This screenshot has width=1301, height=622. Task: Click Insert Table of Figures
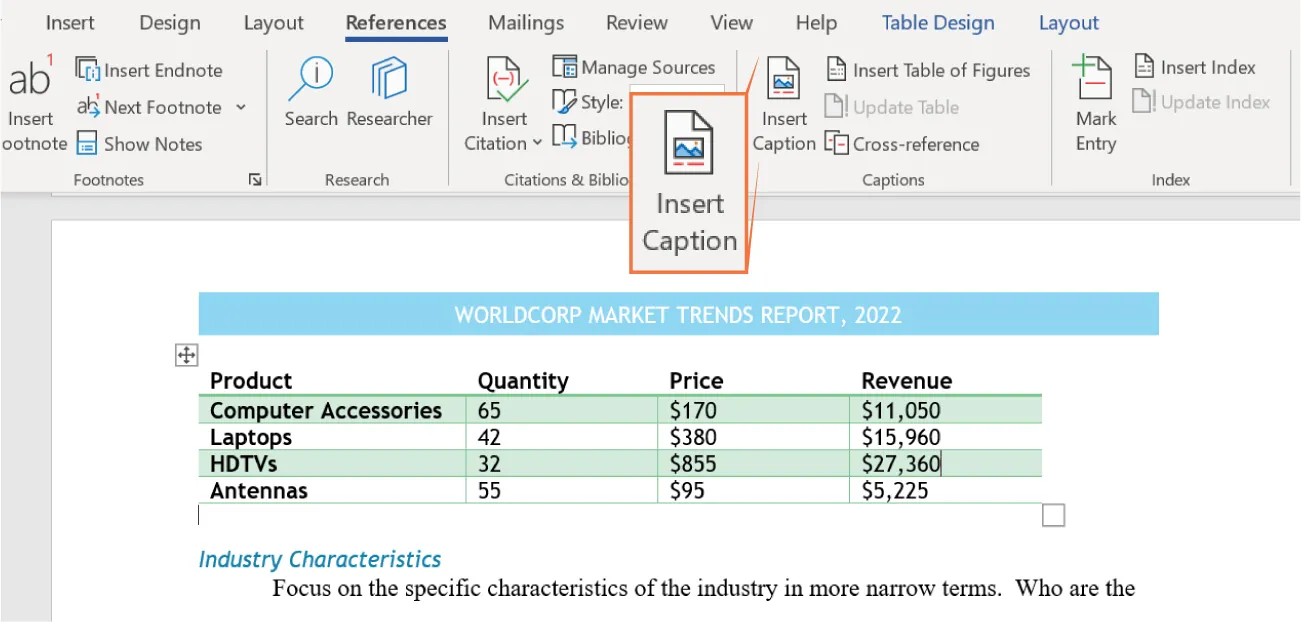pyautogui.click(x=928, y=70)
